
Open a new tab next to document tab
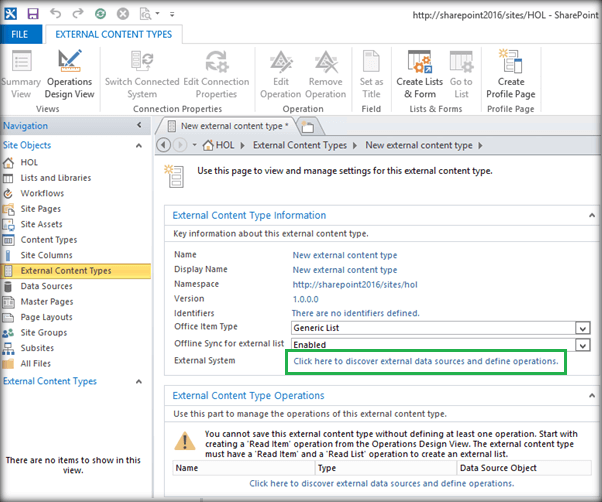pyautogui.click(x=308, y=127)
